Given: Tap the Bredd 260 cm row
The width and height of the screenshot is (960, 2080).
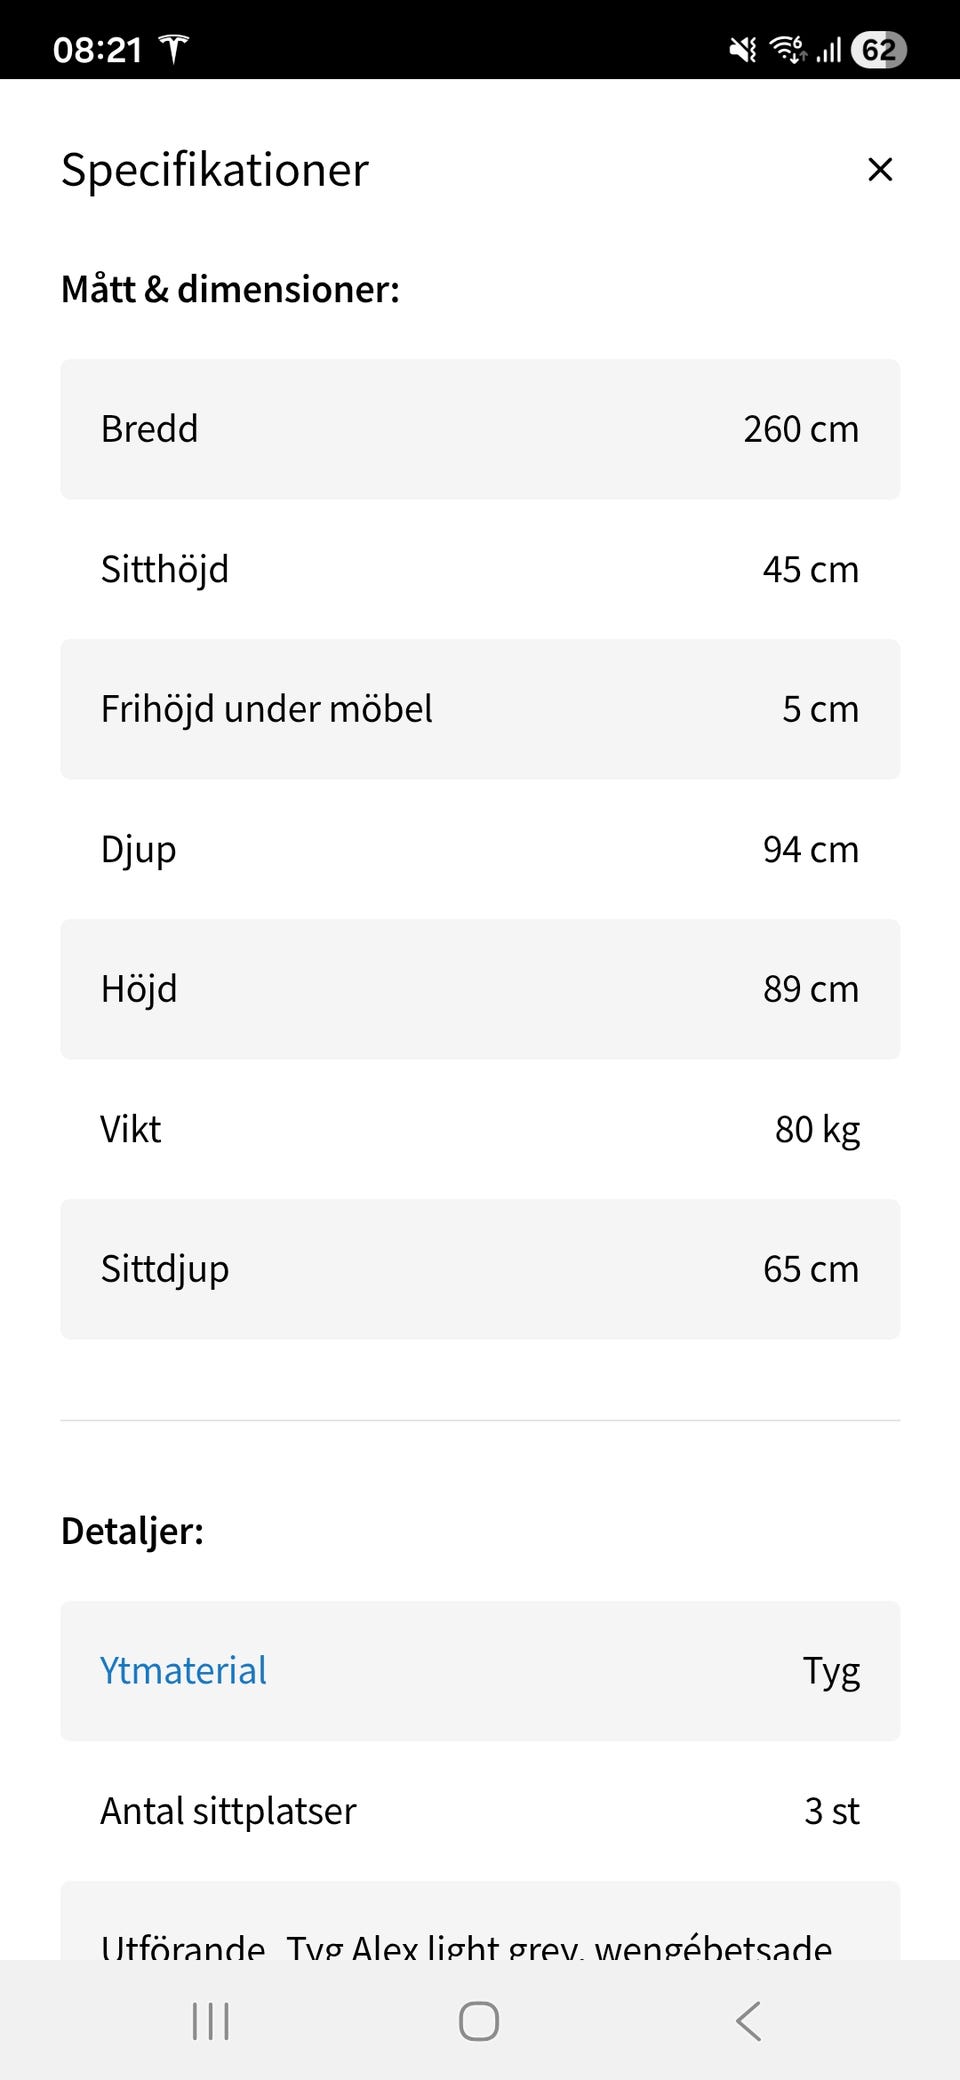Looking at the screenshot, I should tap(480, 429).
